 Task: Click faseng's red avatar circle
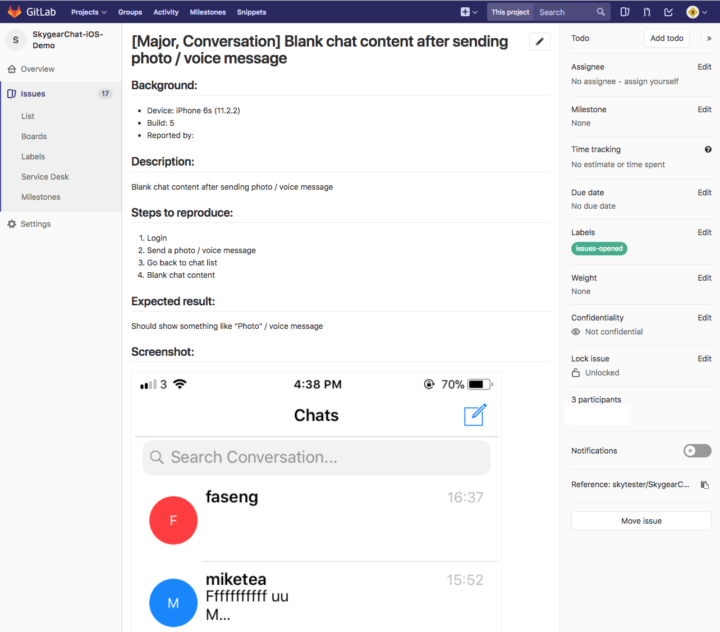coord(174,520)
